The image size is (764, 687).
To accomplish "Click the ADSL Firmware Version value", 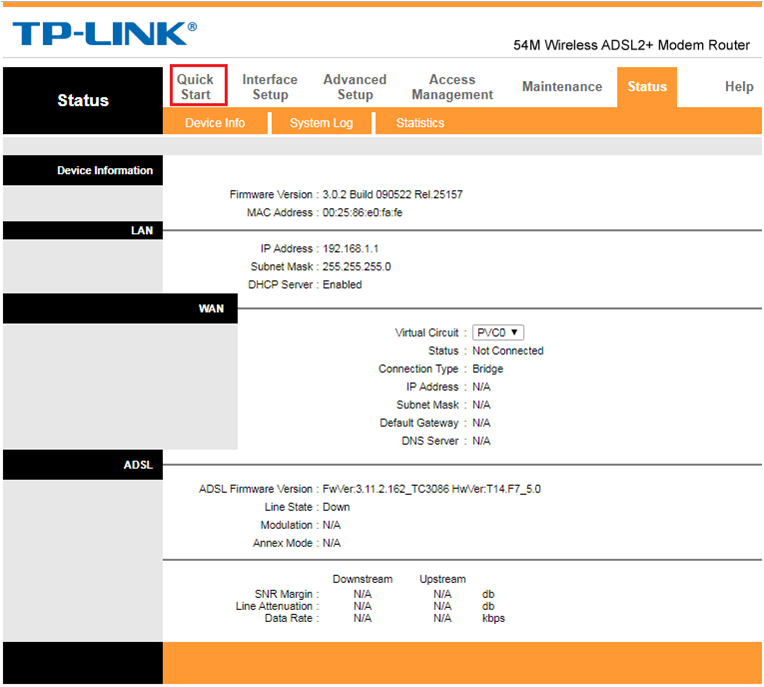I will point(431,489).
